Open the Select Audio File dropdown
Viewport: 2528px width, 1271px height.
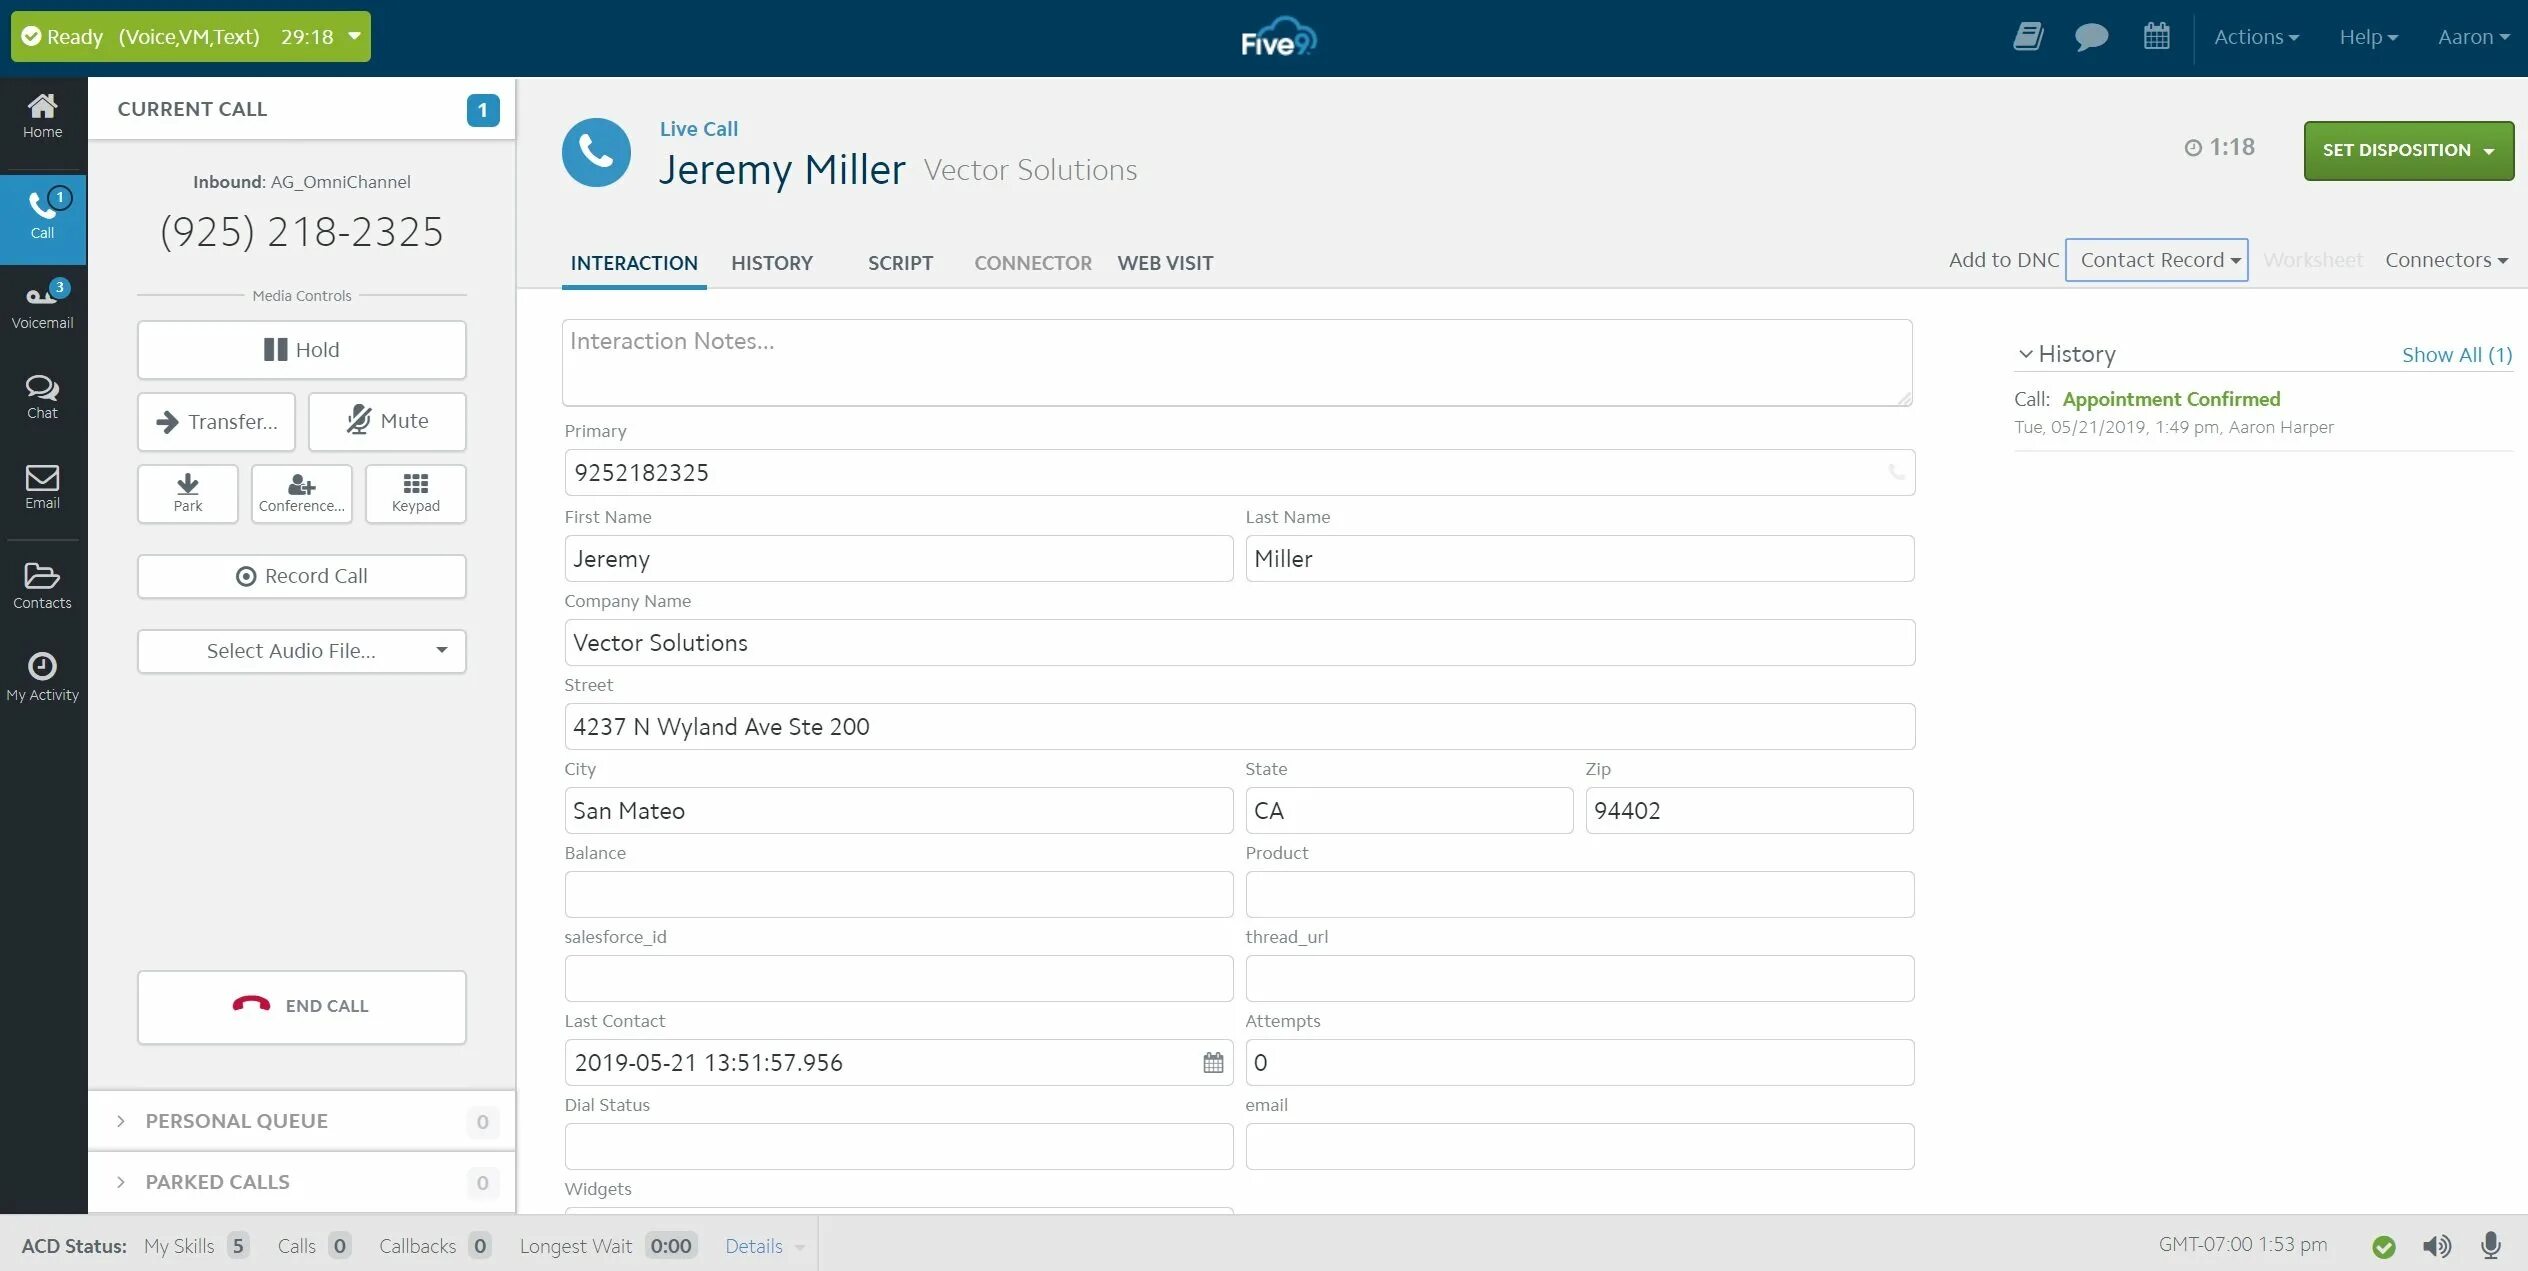click(301, 651)
